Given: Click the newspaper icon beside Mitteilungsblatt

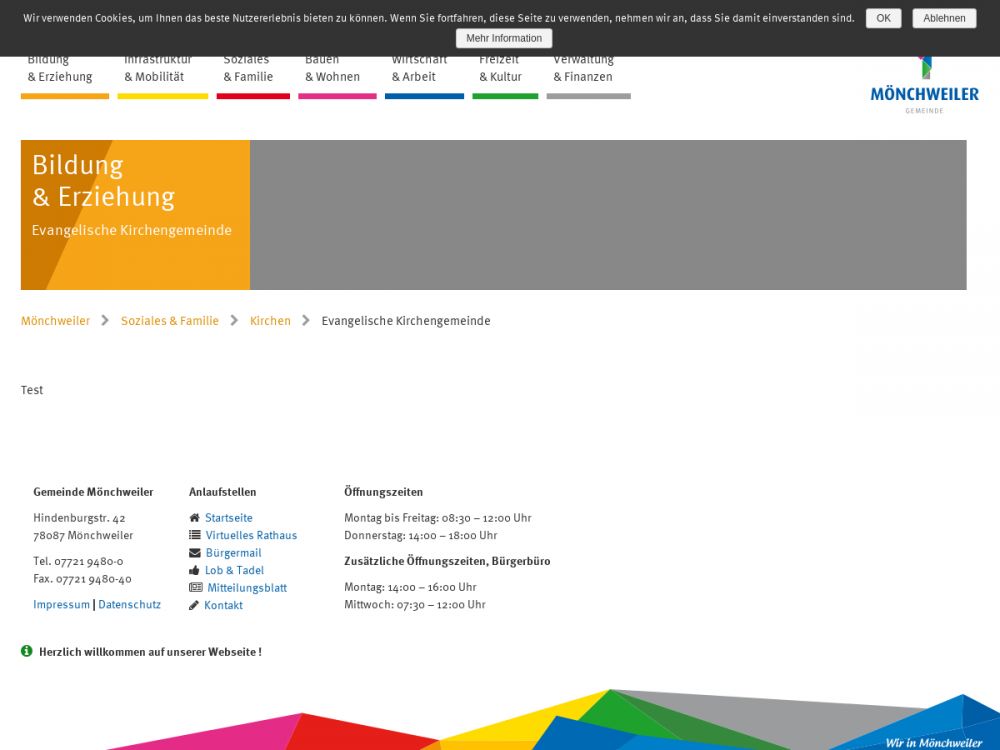Looking at the screenshot, I should [195, 588].
